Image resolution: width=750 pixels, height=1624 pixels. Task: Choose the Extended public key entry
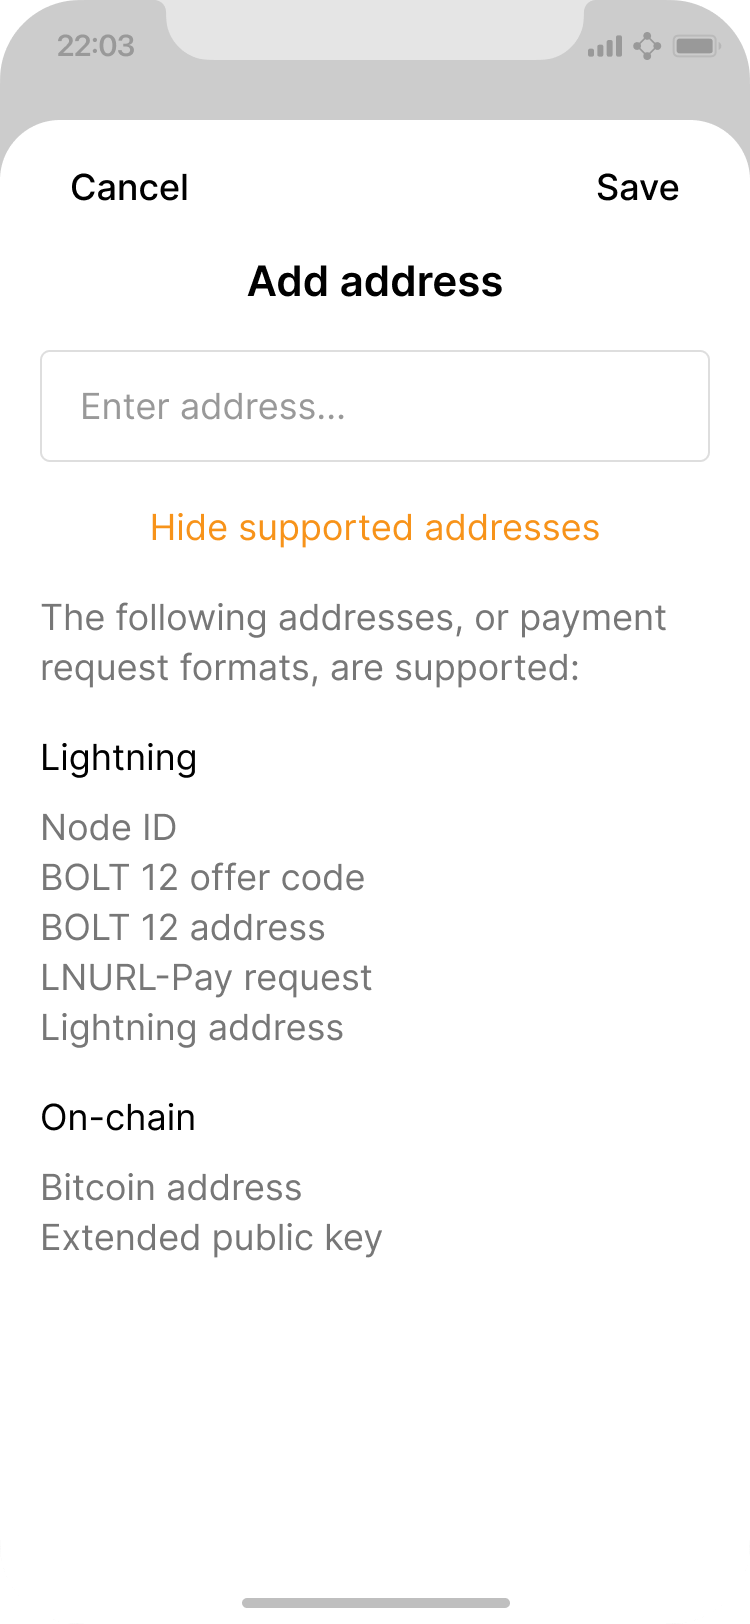pos(211,1237)
